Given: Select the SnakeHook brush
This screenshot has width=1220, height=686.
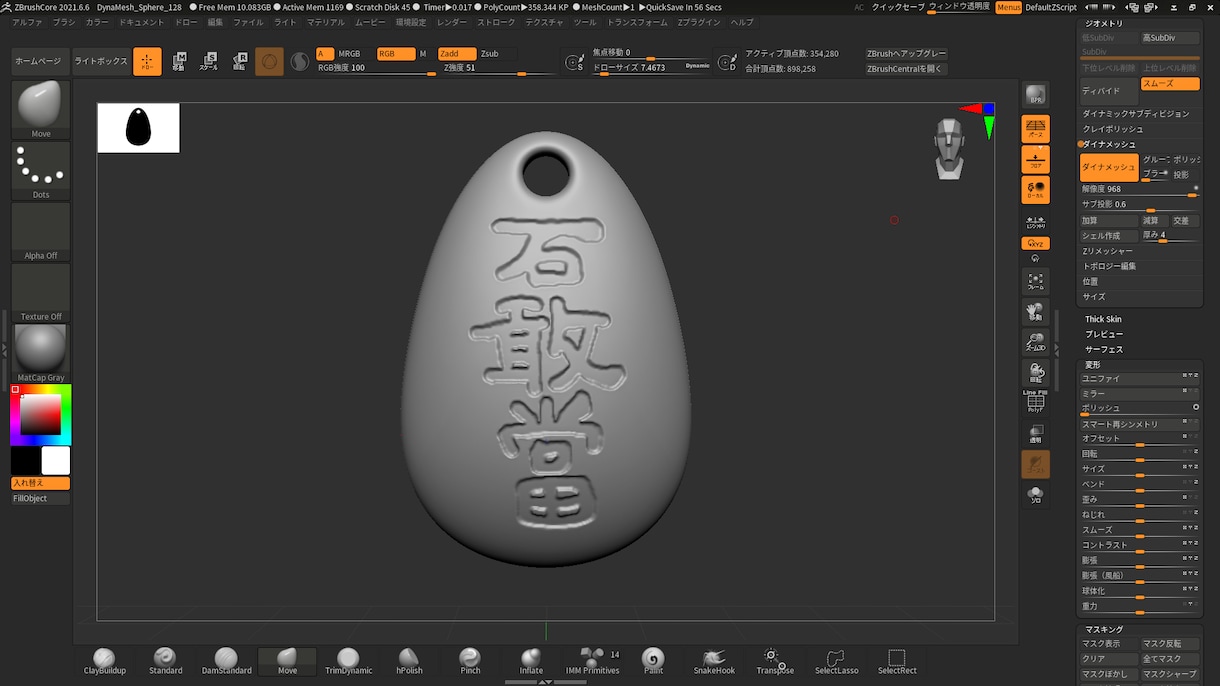Looking at the screenshot, I should click(x=714, y=661).
